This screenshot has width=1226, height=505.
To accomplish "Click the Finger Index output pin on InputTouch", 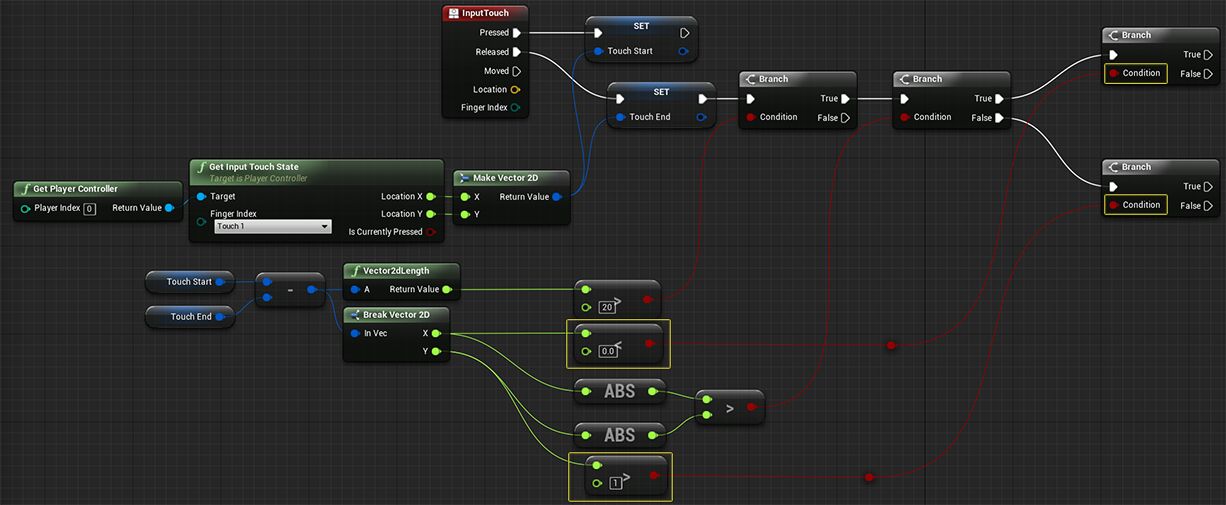I will (516, 108).
